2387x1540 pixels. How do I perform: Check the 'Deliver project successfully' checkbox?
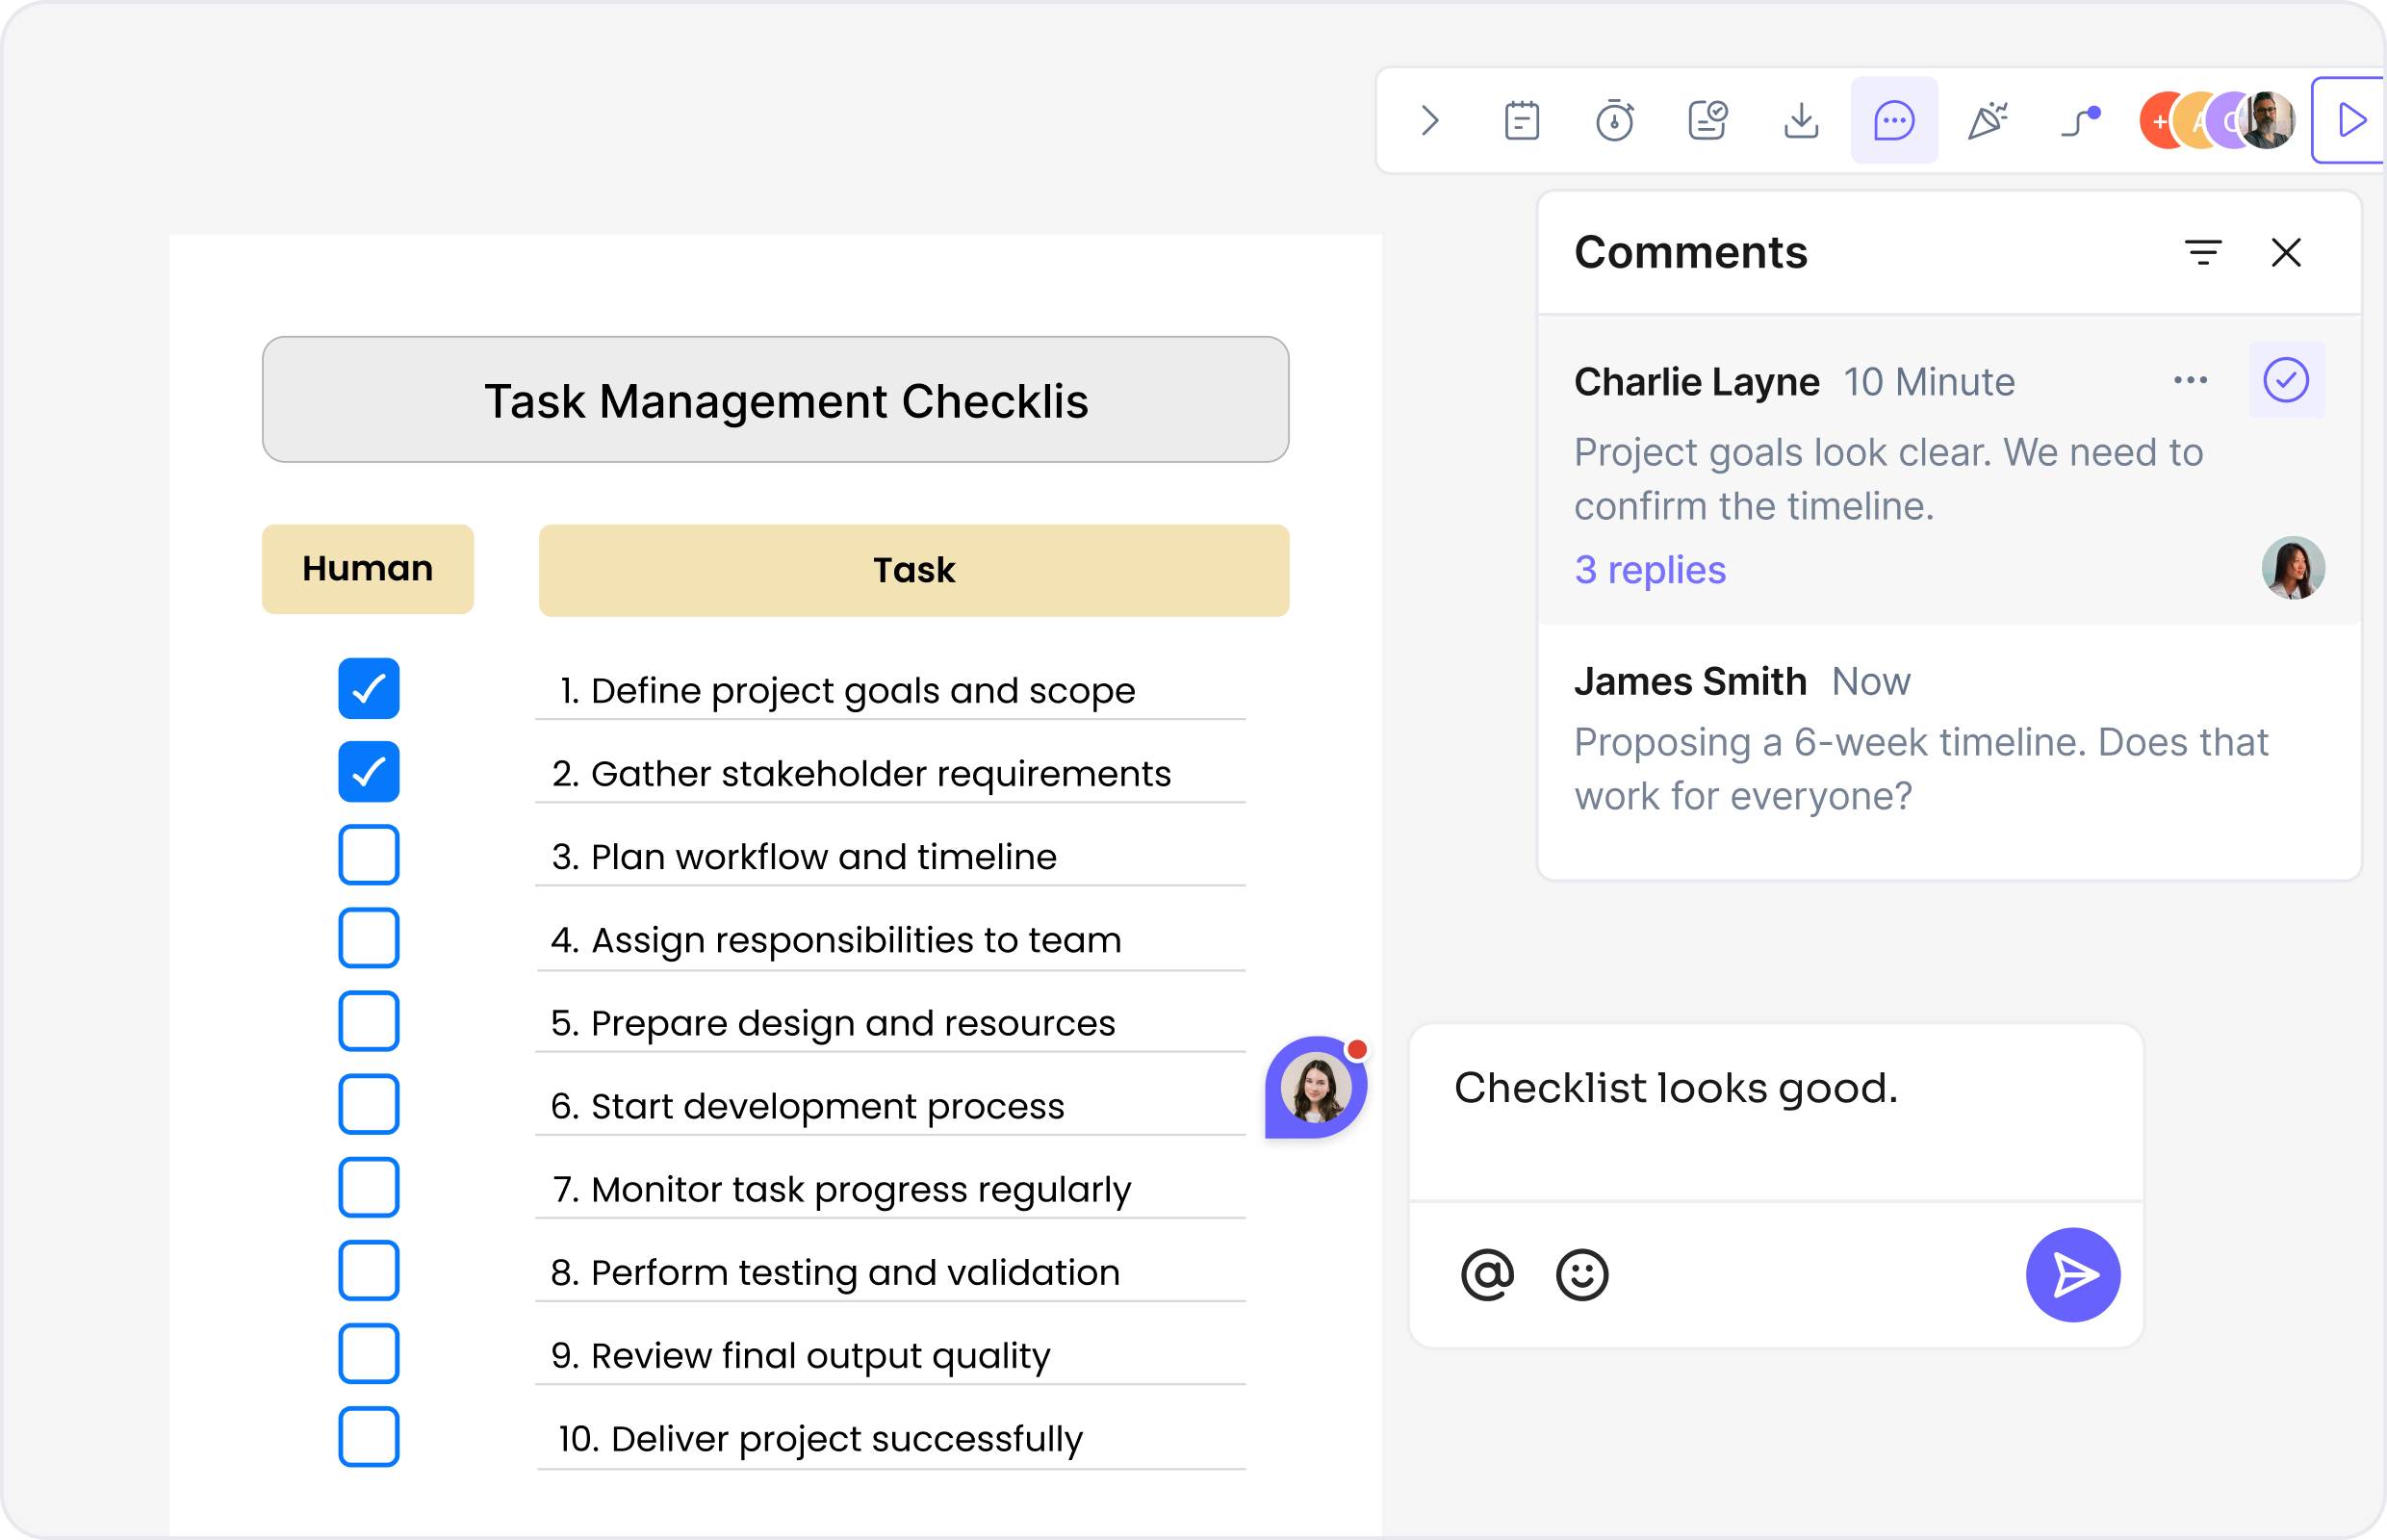[x=368, y=1436]
